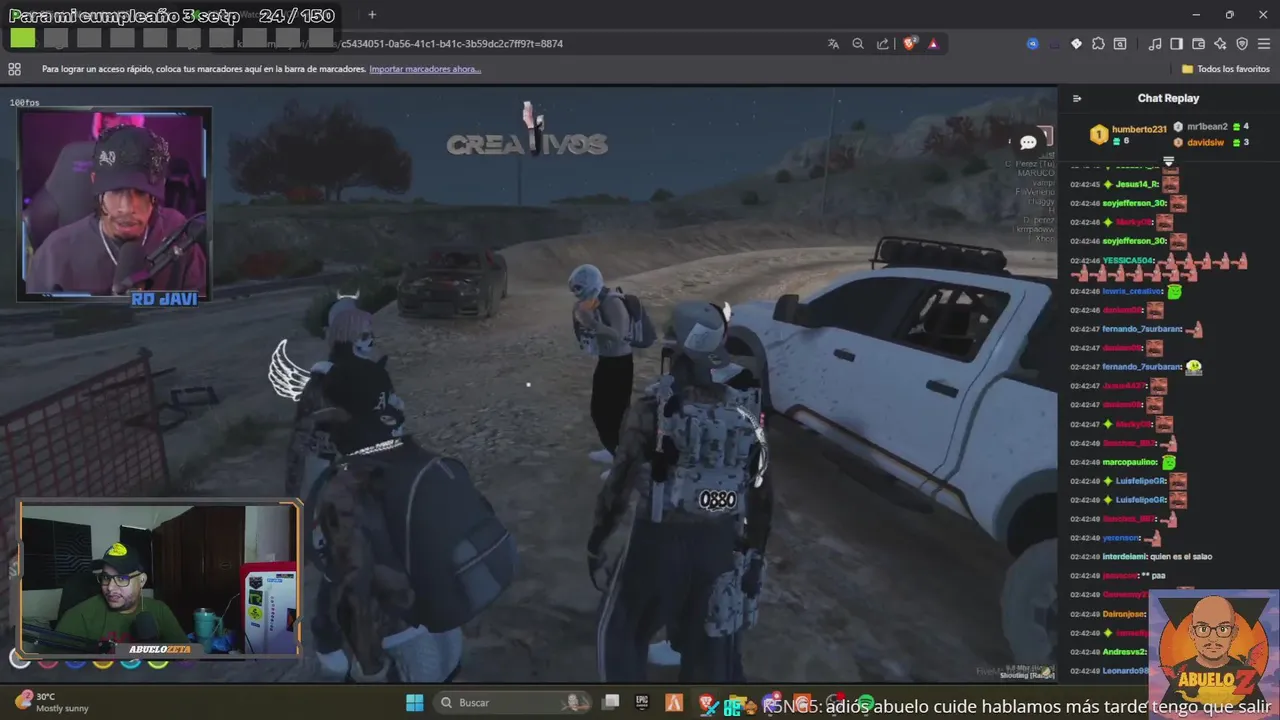Share this page via share icon
The width and height of the screenshot is (1280, 720).
click(x=883, y=44)
